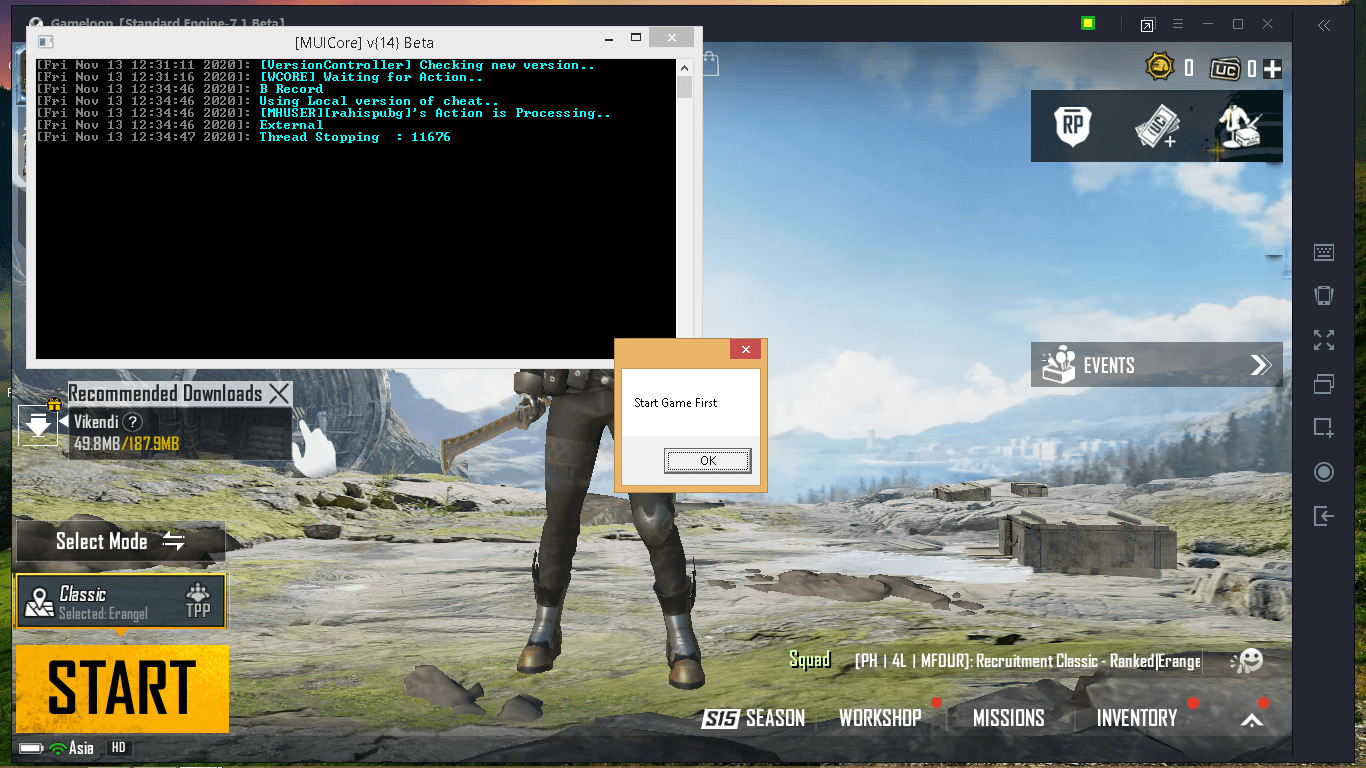Click the UC currency card icon
This screenshot has height=768, width=1366.
pos(1225,69)
